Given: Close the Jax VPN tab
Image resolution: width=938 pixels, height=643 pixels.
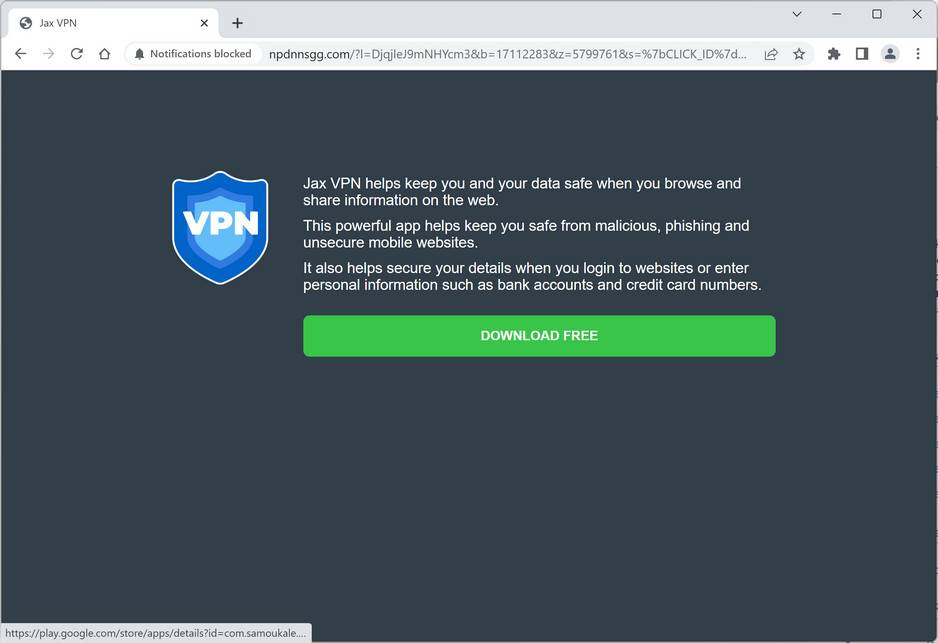Looking at the screenshot, I should pos(204,23).
